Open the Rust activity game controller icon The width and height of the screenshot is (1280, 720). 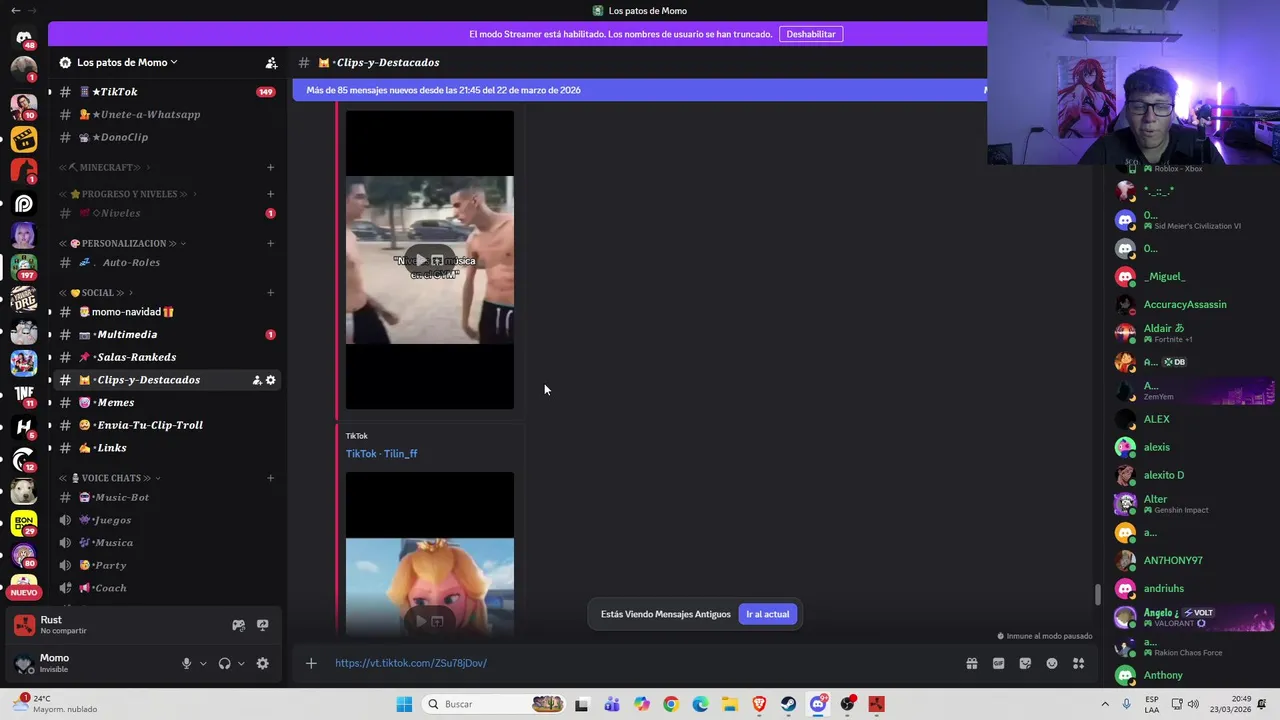(x=238, y=625)
